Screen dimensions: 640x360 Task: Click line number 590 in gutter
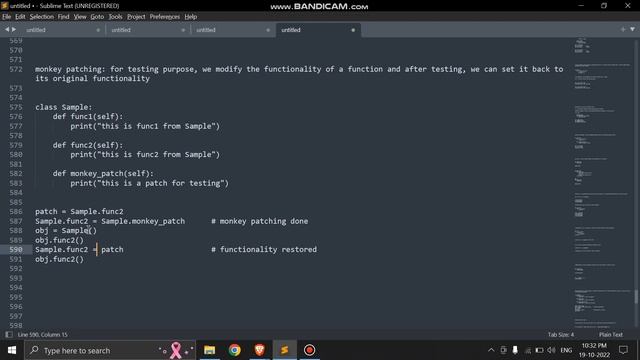click(x=16, y=249)
